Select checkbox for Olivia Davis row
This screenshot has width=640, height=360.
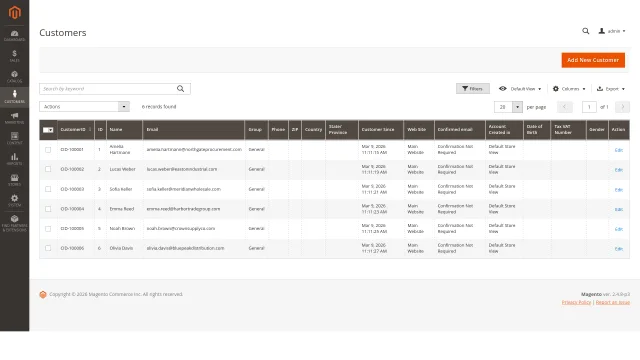pyautogui.click(x=48, y=248)
